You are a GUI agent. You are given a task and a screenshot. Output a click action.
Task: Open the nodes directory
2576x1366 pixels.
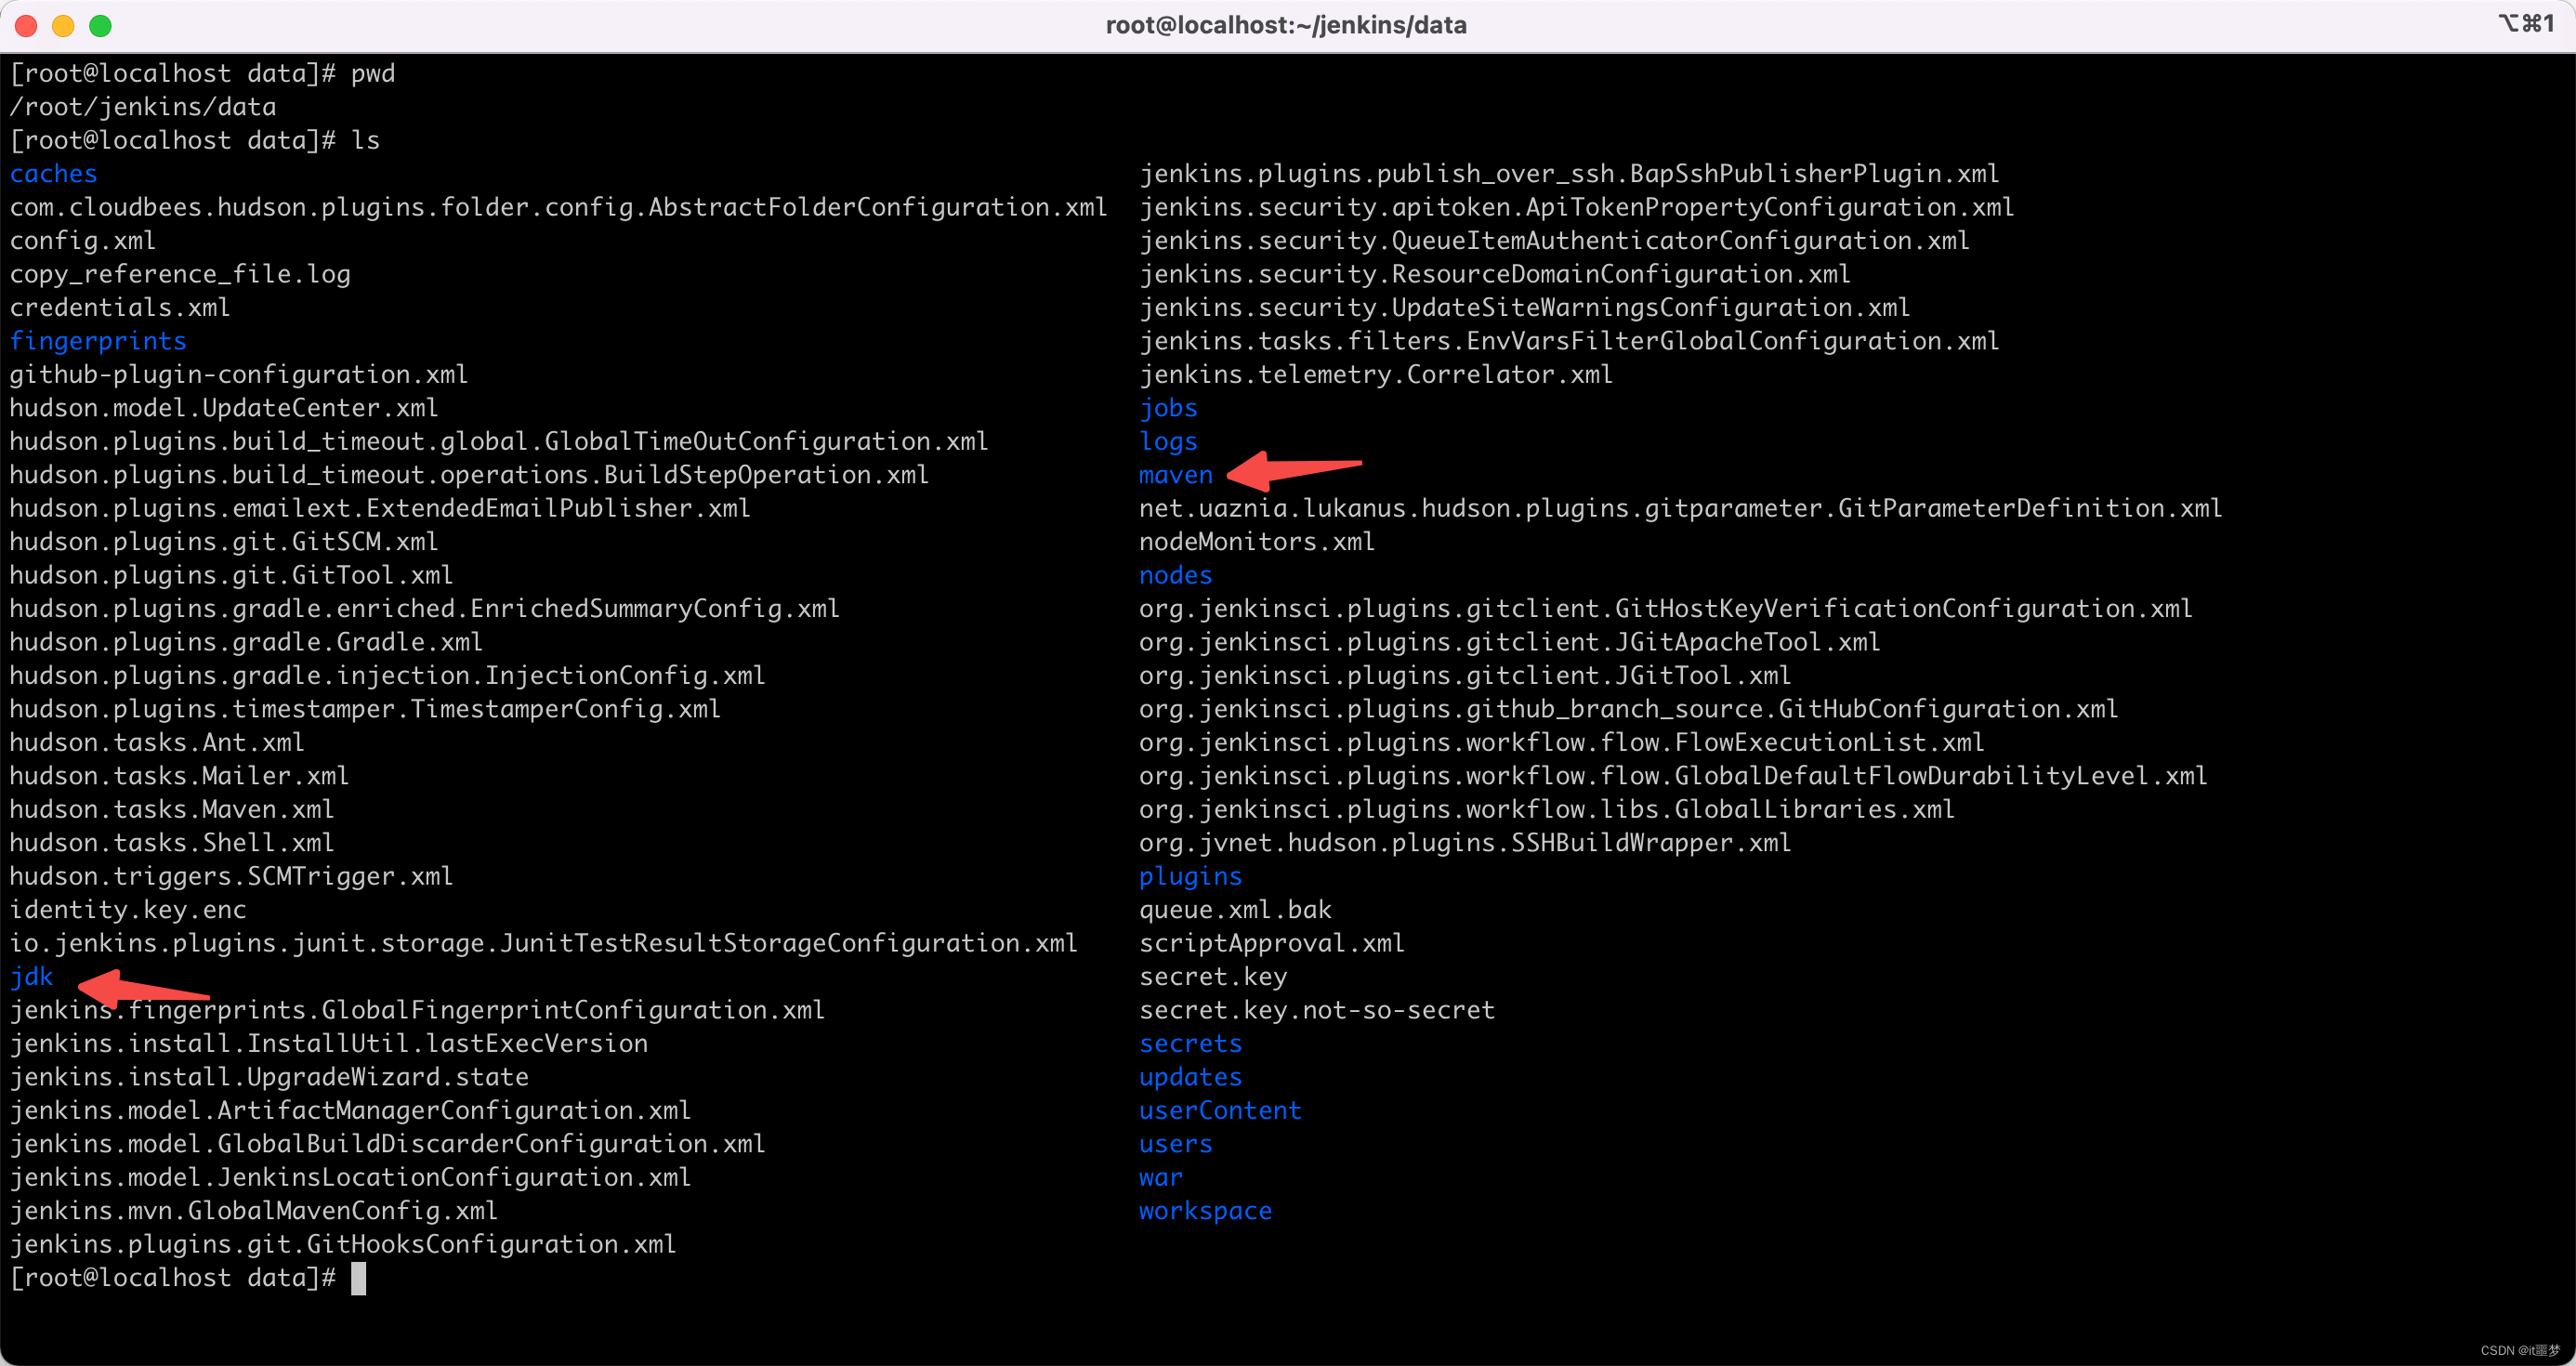tap(1174, 574)
